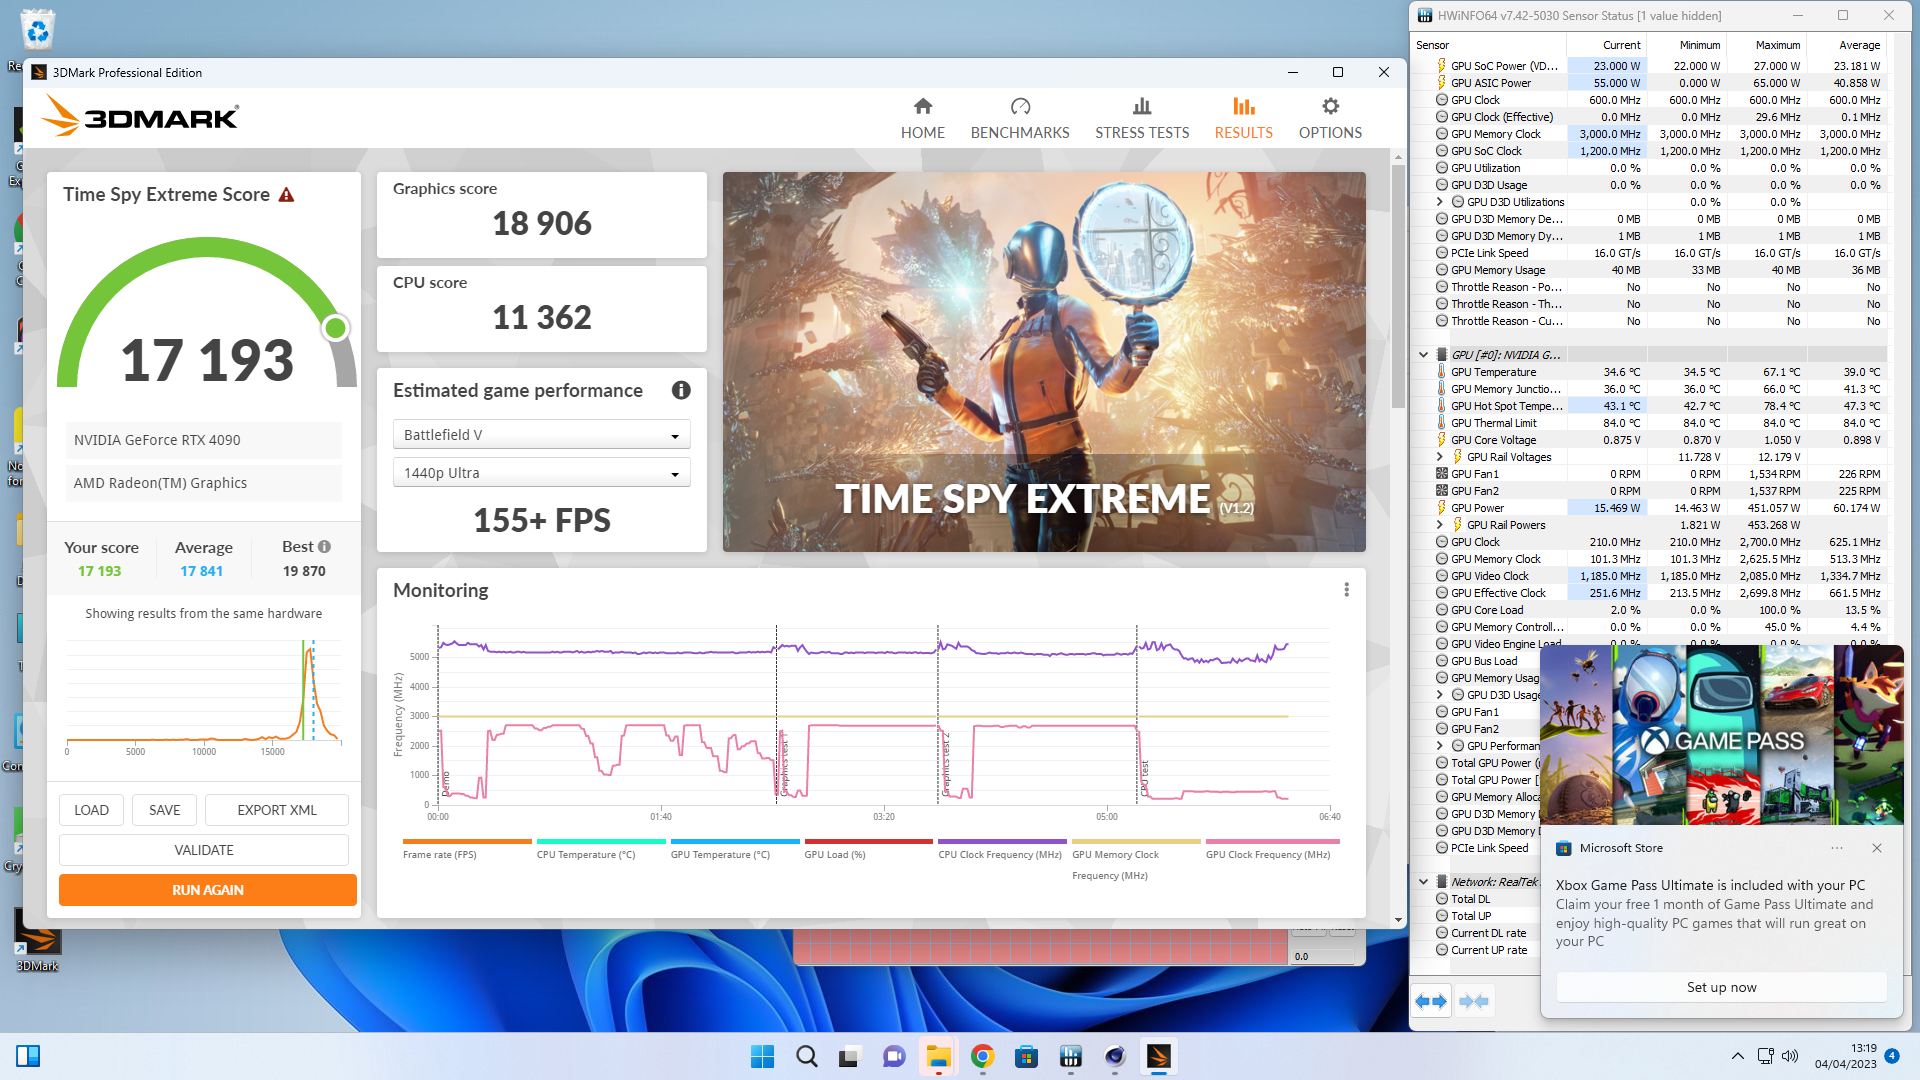Viewport: 1920px width, 1080px height.
Task: Click the Estimated game performance info icon
Action: pos(681,391)
